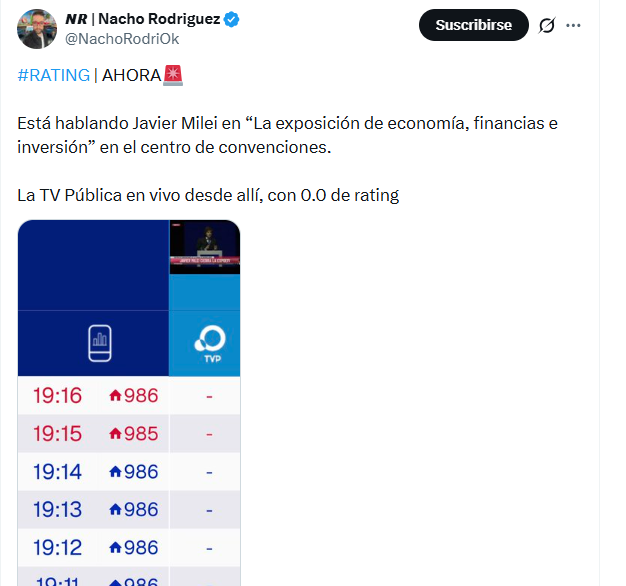Image resolution: width=626 pixels, height=586 pixels.
Task: Click the blue house icon in the 19:14 row
Action: tap(115, 472)
